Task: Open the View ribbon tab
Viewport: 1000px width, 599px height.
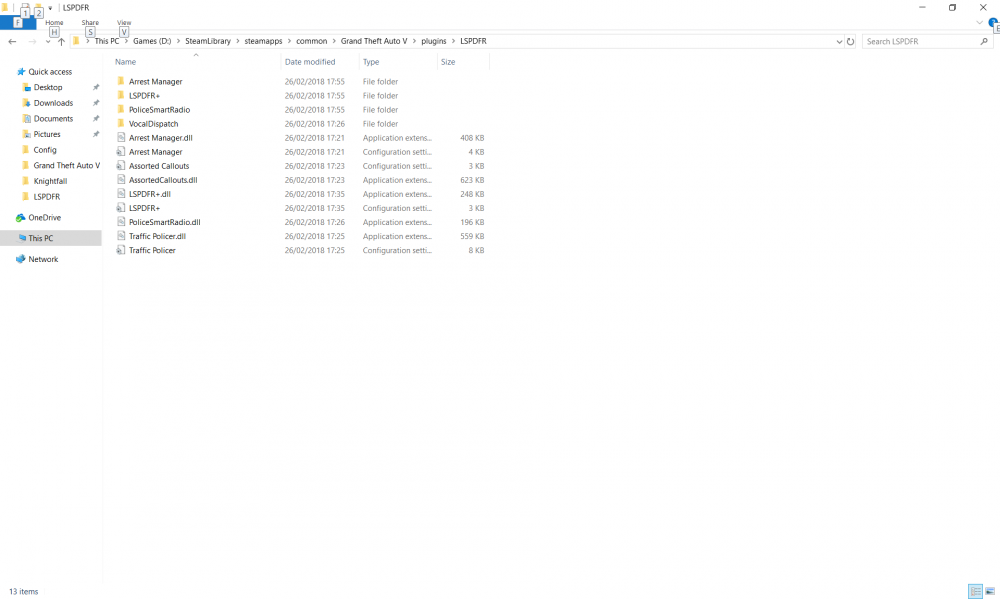Action: pyautogui.click(x=124, y=23)
